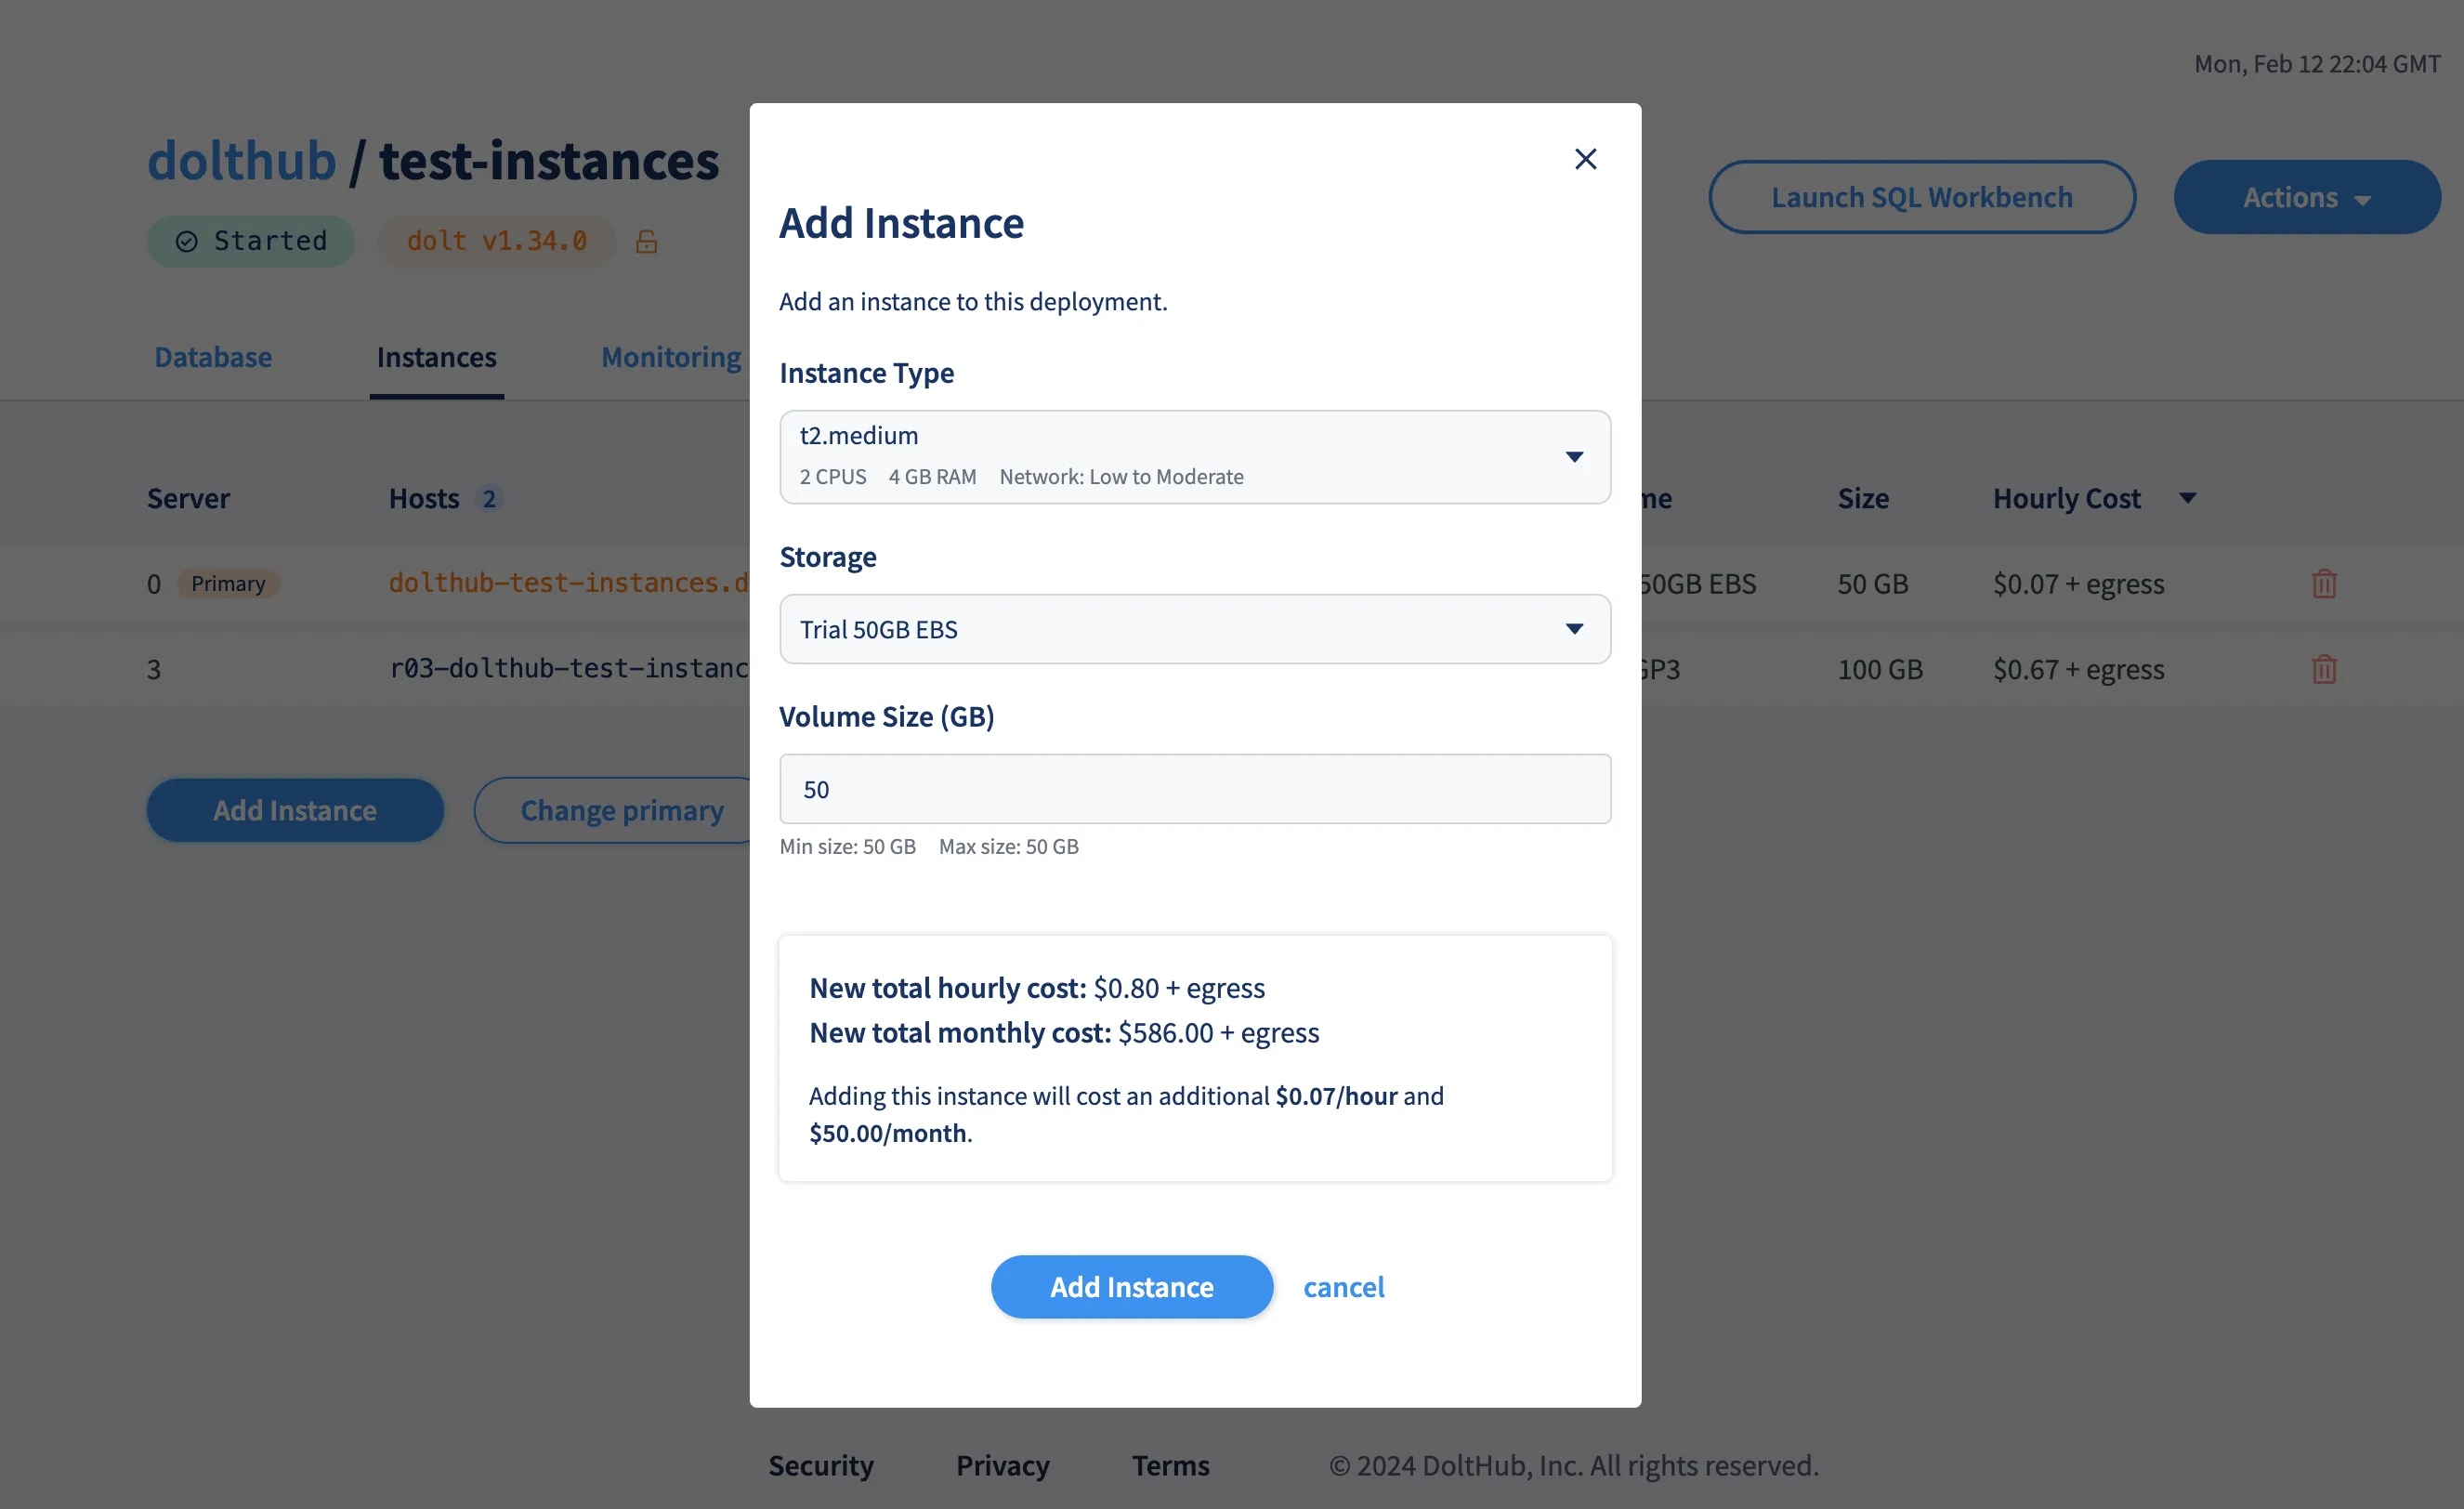Click the Change primary button
Viewport: 2464px width, 1509px height.
point(622,810)
